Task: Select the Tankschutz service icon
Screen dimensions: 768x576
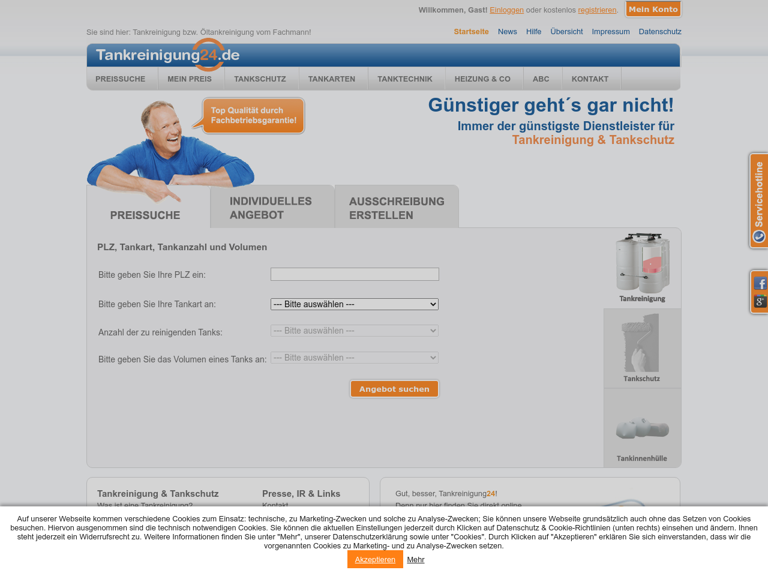Action: tap(642, 348)
